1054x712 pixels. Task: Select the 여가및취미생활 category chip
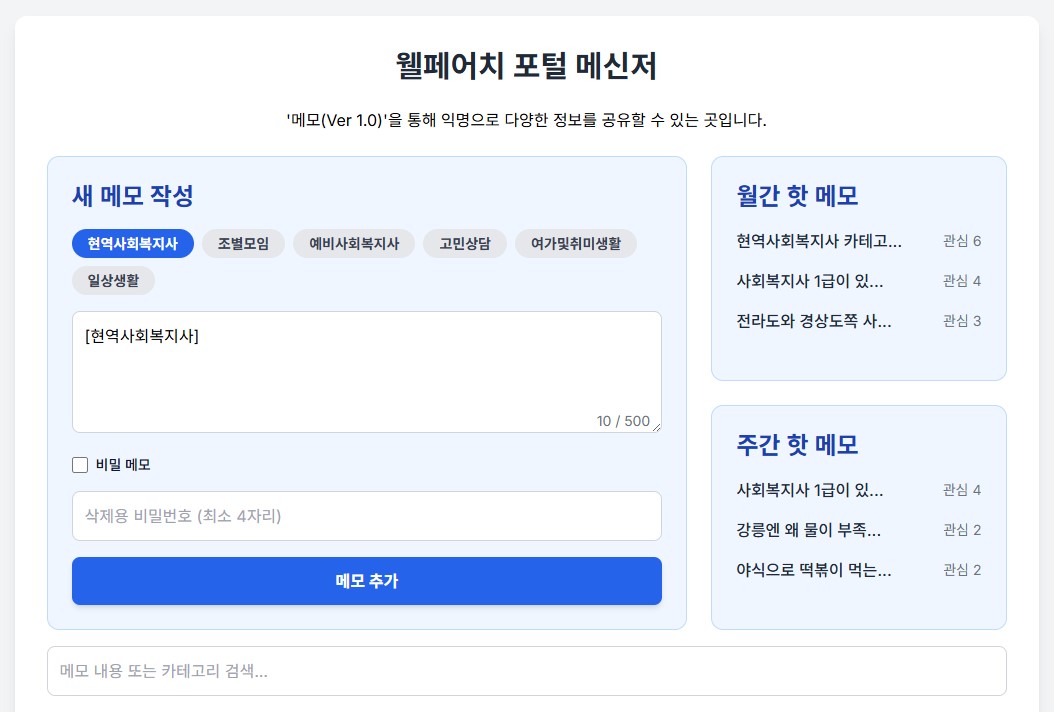(577, 243)
